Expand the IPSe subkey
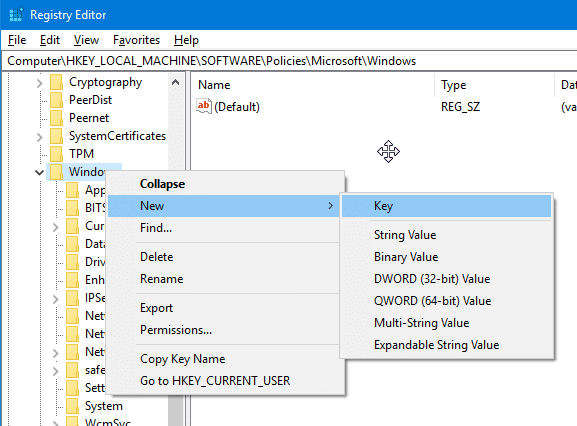577x426 pixels. coord(56,299)
